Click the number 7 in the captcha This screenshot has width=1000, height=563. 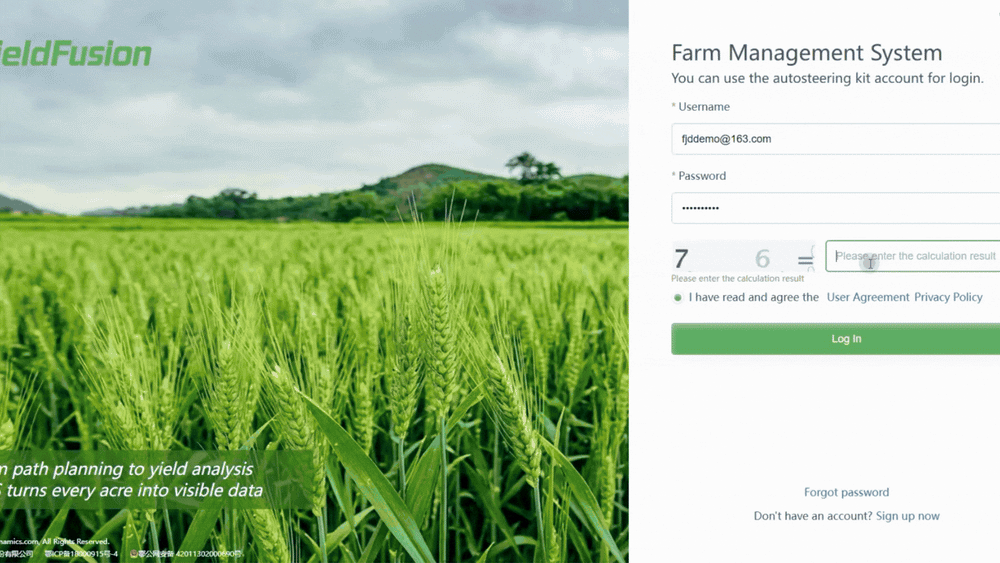681,259
